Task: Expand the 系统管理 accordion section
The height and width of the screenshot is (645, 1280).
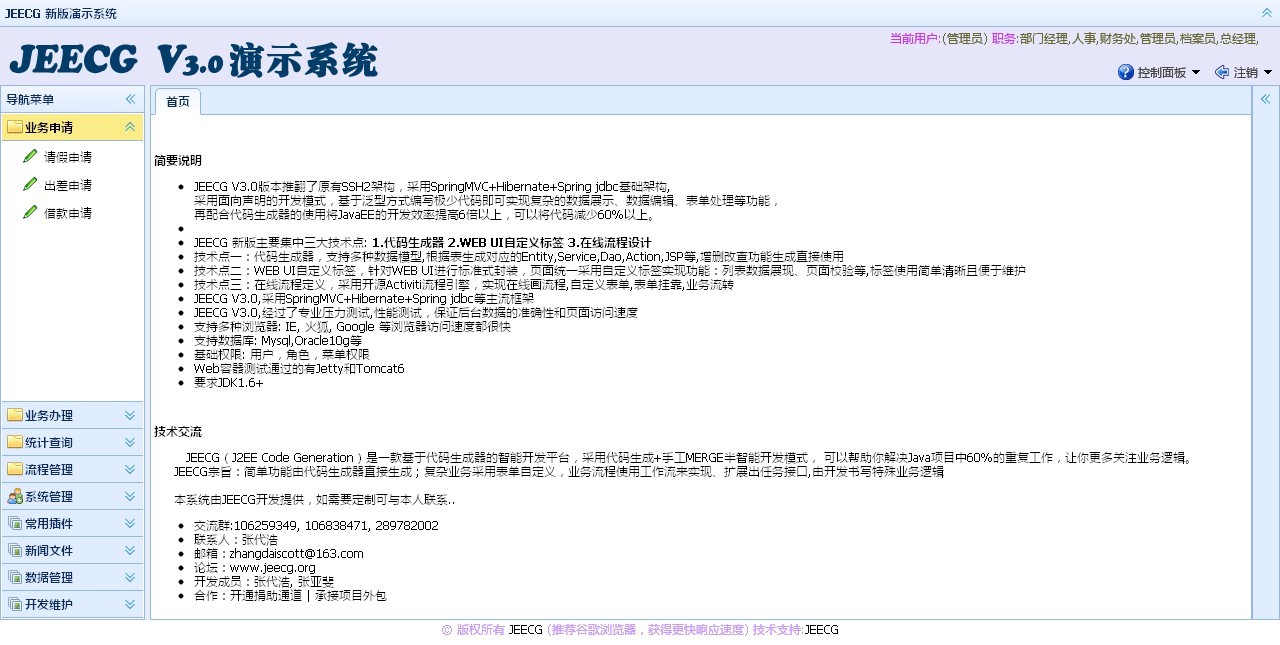Action: click(x=130, y=496)
